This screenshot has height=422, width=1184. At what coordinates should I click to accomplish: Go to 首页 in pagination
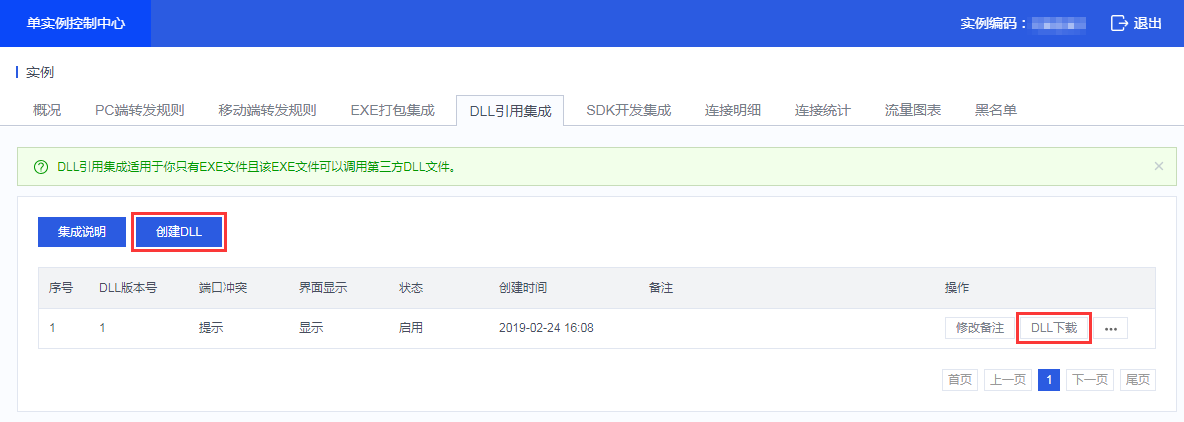[x=960, y=380]
